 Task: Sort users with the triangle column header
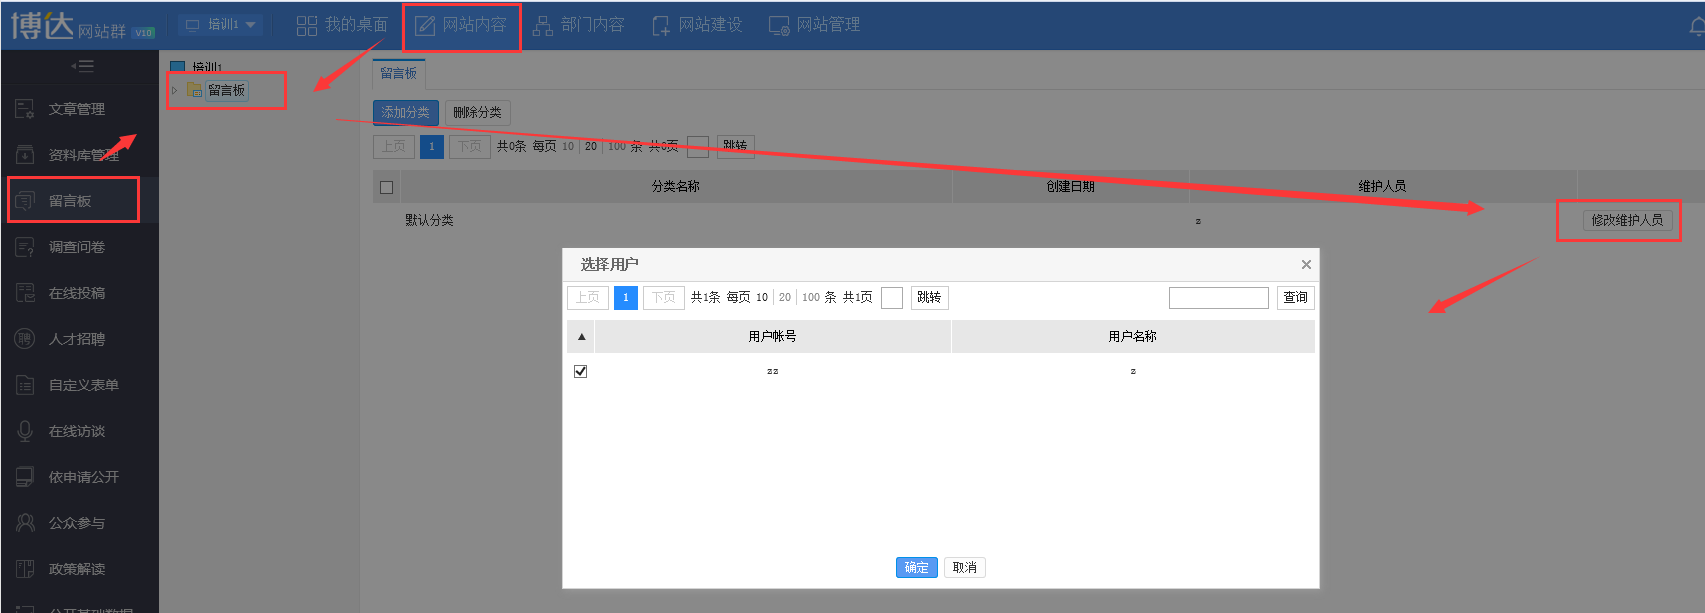coord(581,337)
